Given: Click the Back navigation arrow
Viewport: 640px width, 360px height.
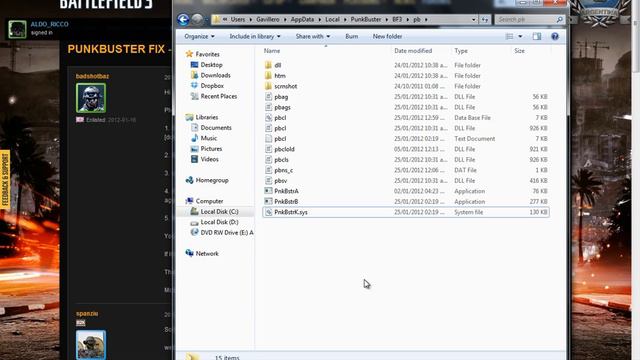Looking at the screenshot, I should 183,19.
